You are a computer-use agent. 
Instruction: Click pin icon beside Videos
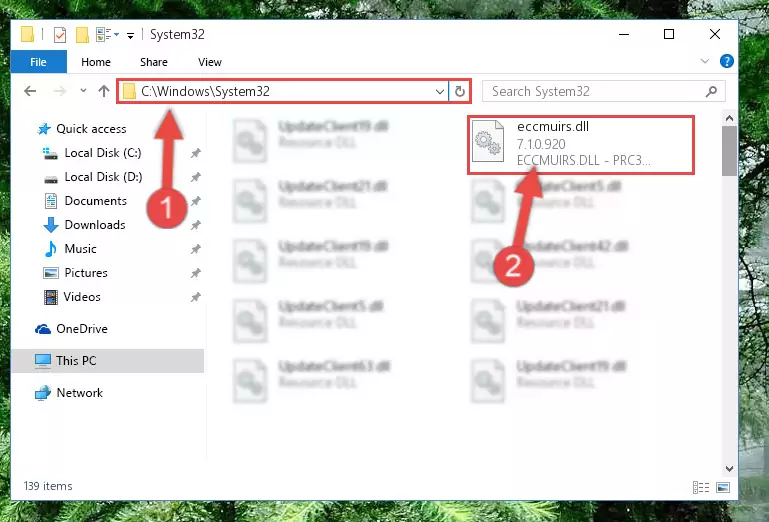click(x=195, y=297)
